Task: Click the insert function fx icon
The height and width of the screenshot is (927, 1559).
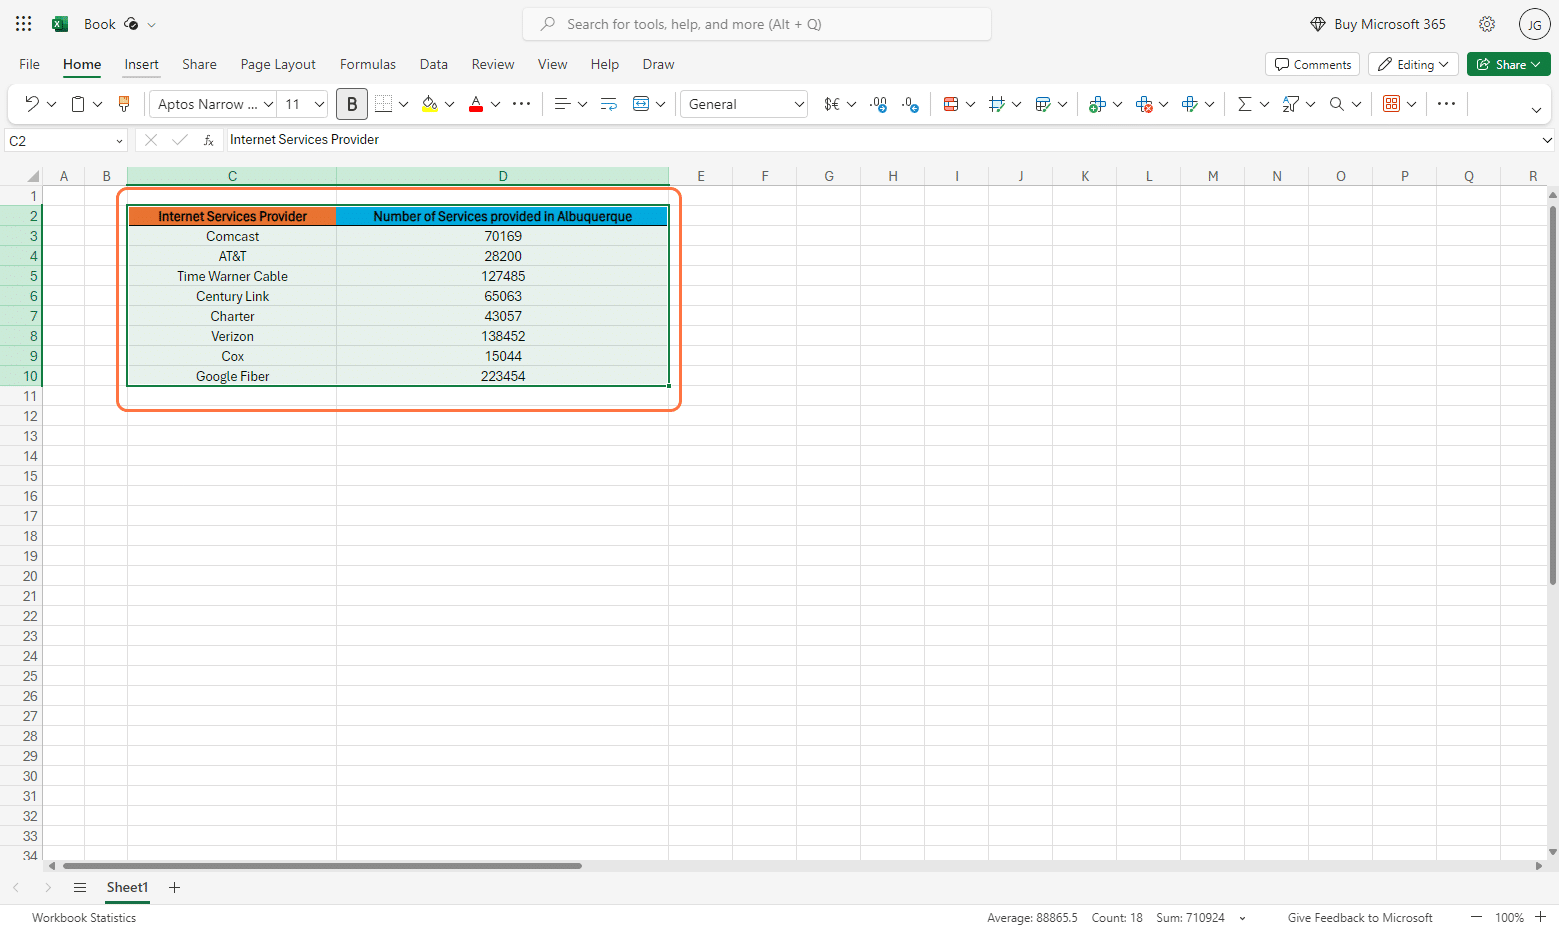Action: (x=208, y=140)
